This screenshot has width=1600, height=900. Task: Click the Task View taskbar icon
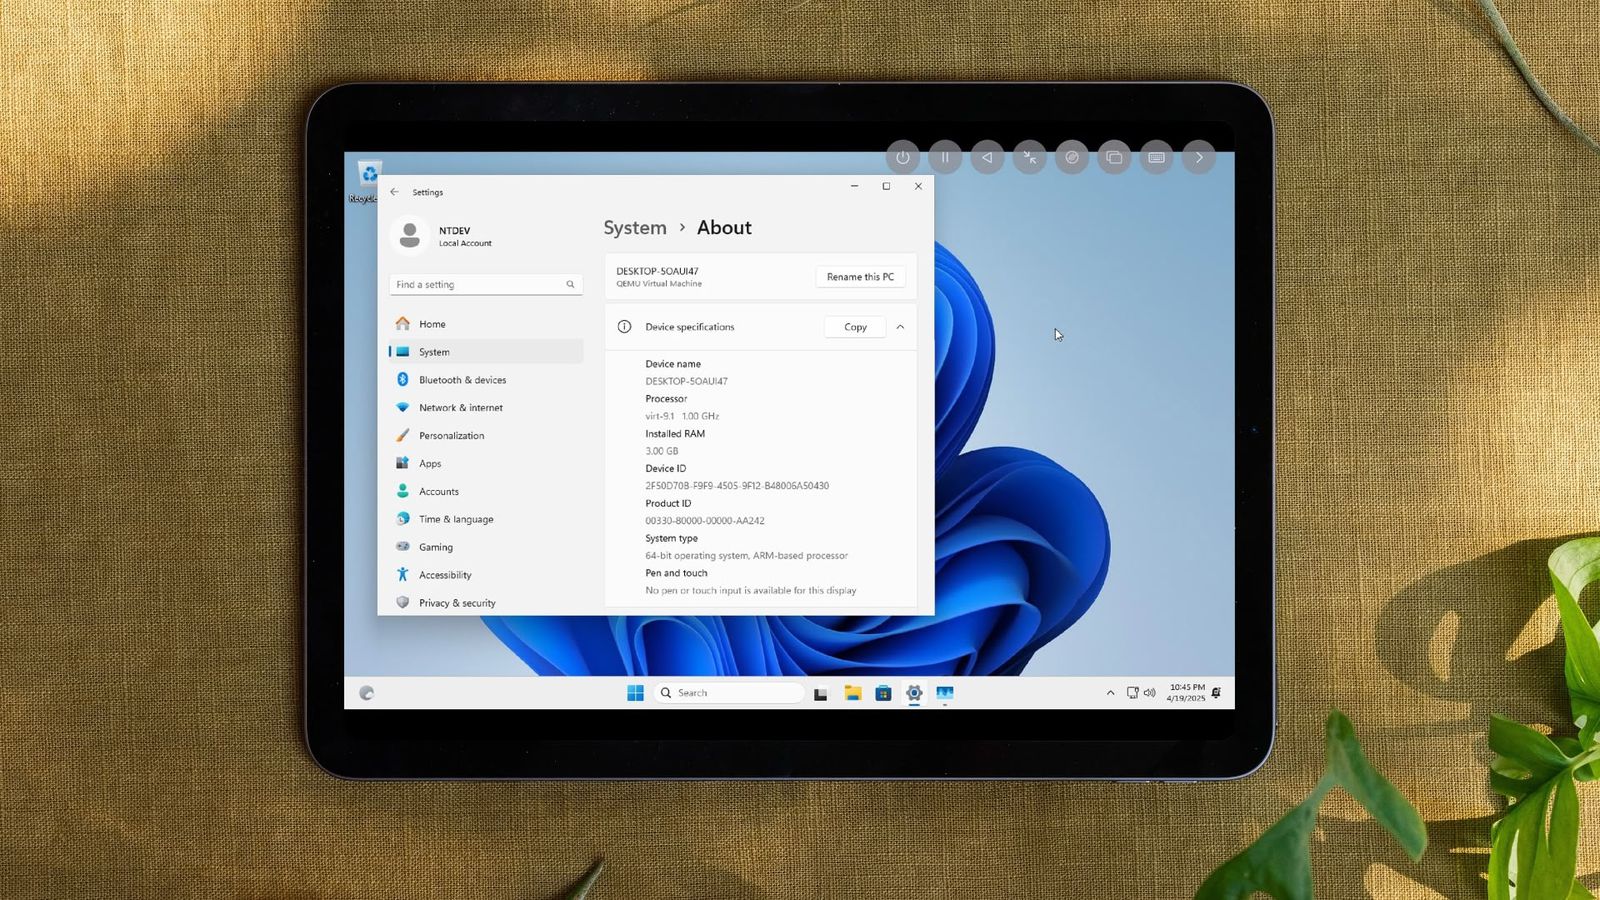[x=820, y=693]
